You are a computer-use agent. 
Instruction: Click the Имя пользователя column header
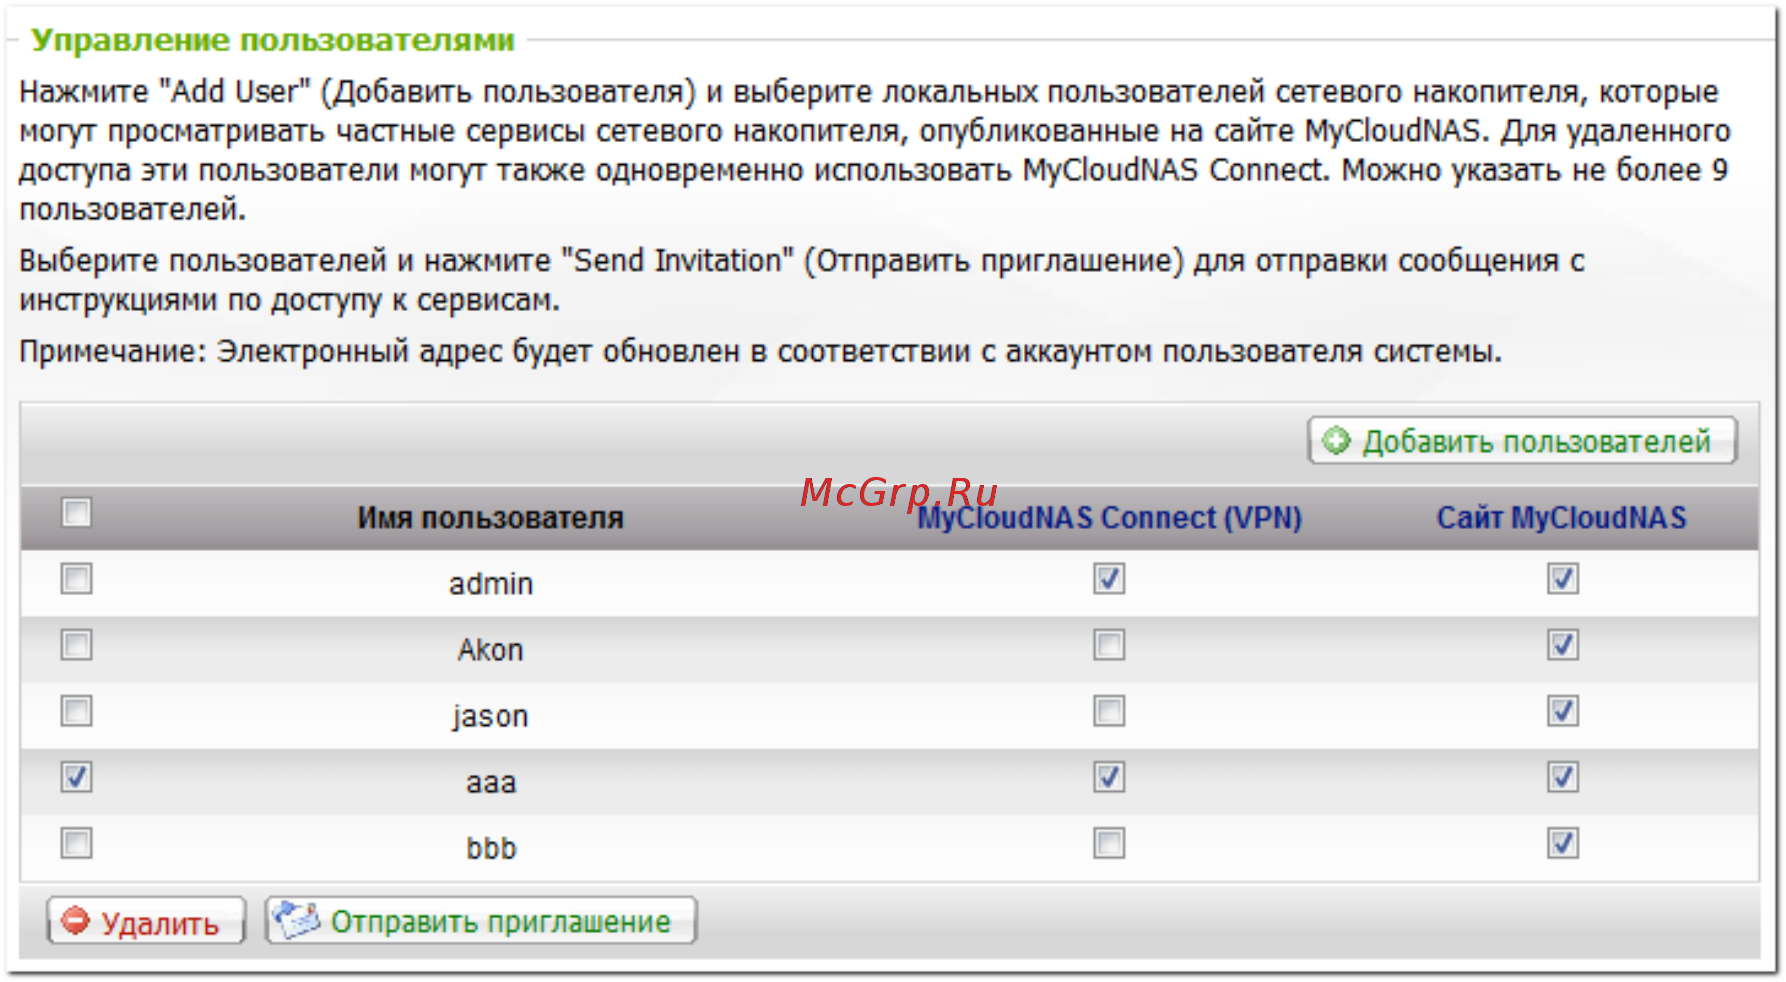tap(490, 518)
